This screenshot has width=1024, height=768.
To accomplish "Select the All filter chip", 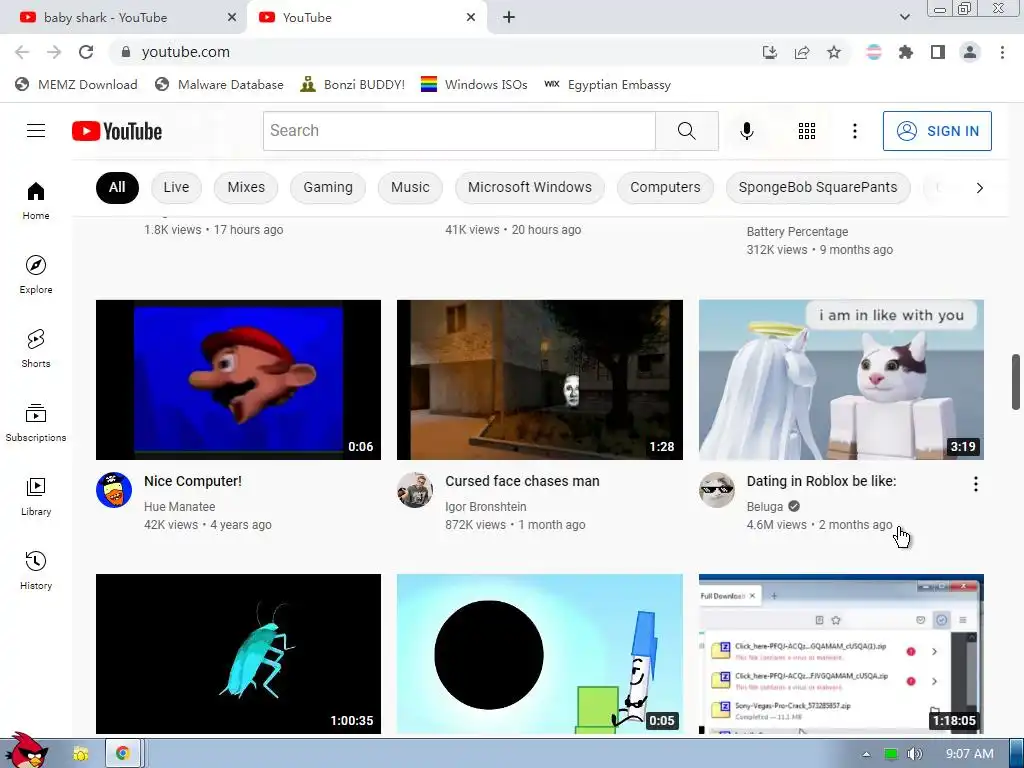I will click(x=117, y=187).
